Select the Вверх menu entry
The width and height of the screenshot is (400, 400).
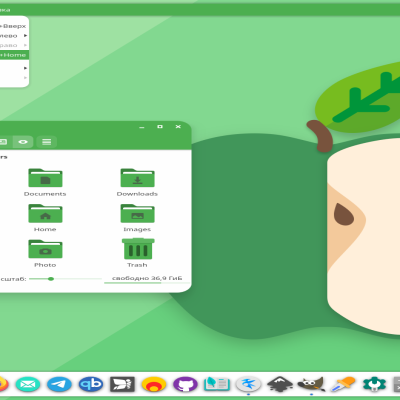point(13,26)
